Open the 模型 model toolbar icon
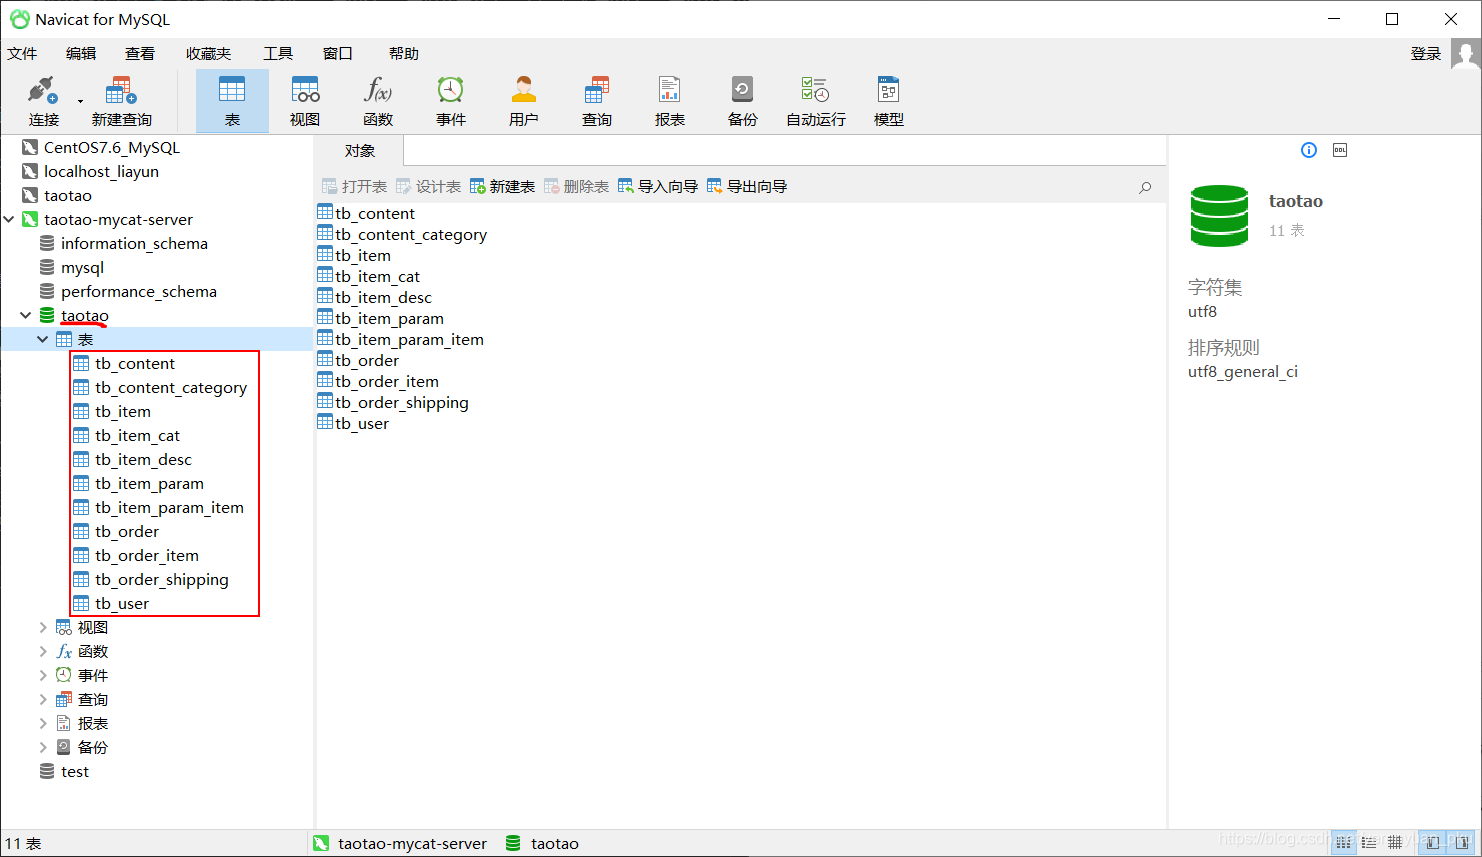Image resolution: width=1482 pixels, height=857 pixels. pos(889,101)
